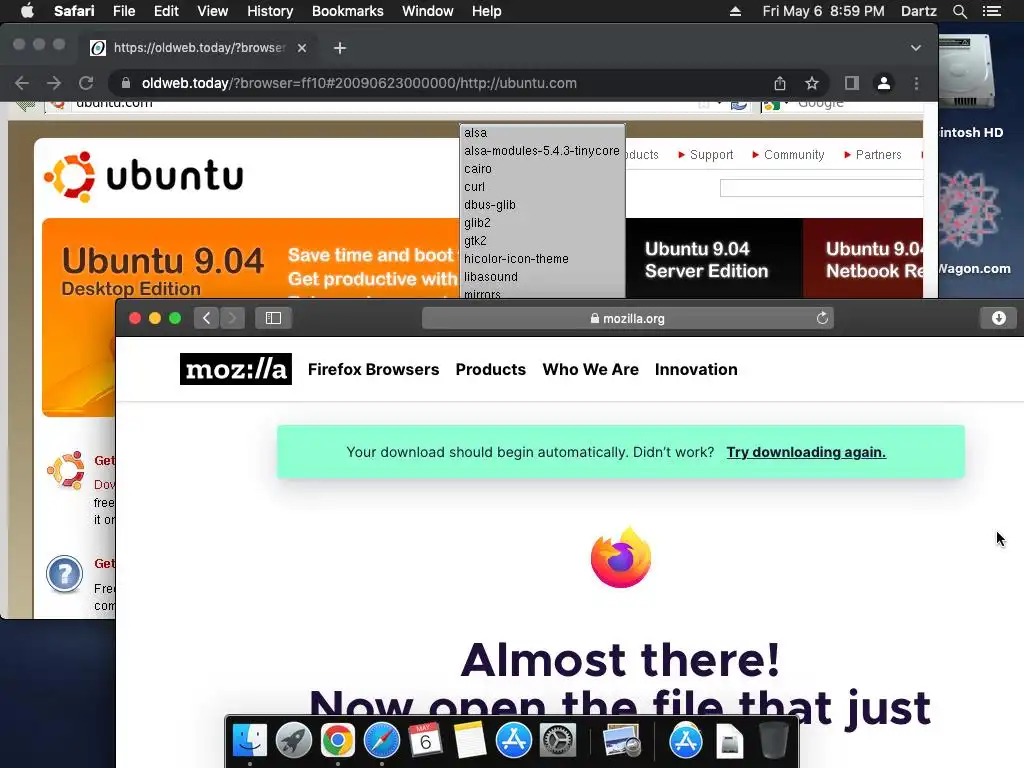Select libasound in the dropdown list
This screenshot has height=768, width=1024.
pos(542,276)
